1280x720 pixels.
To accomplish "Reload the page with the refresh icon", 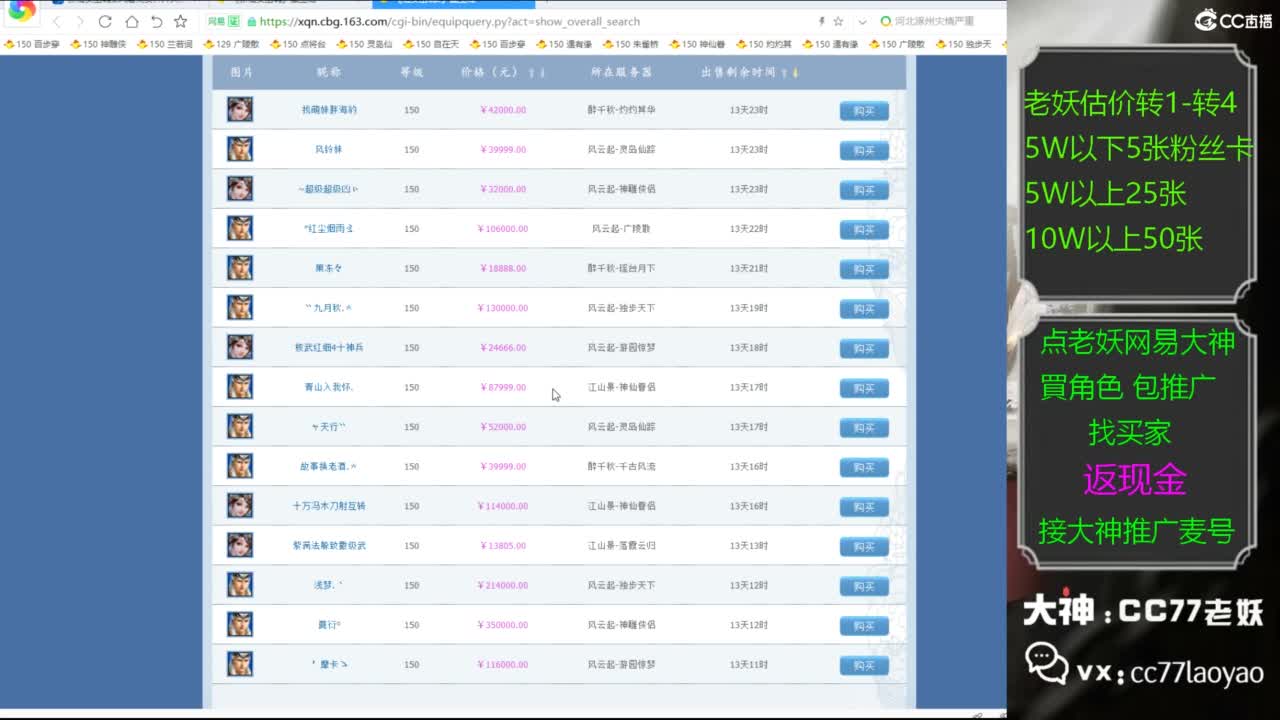I will [x=106, y=20].
